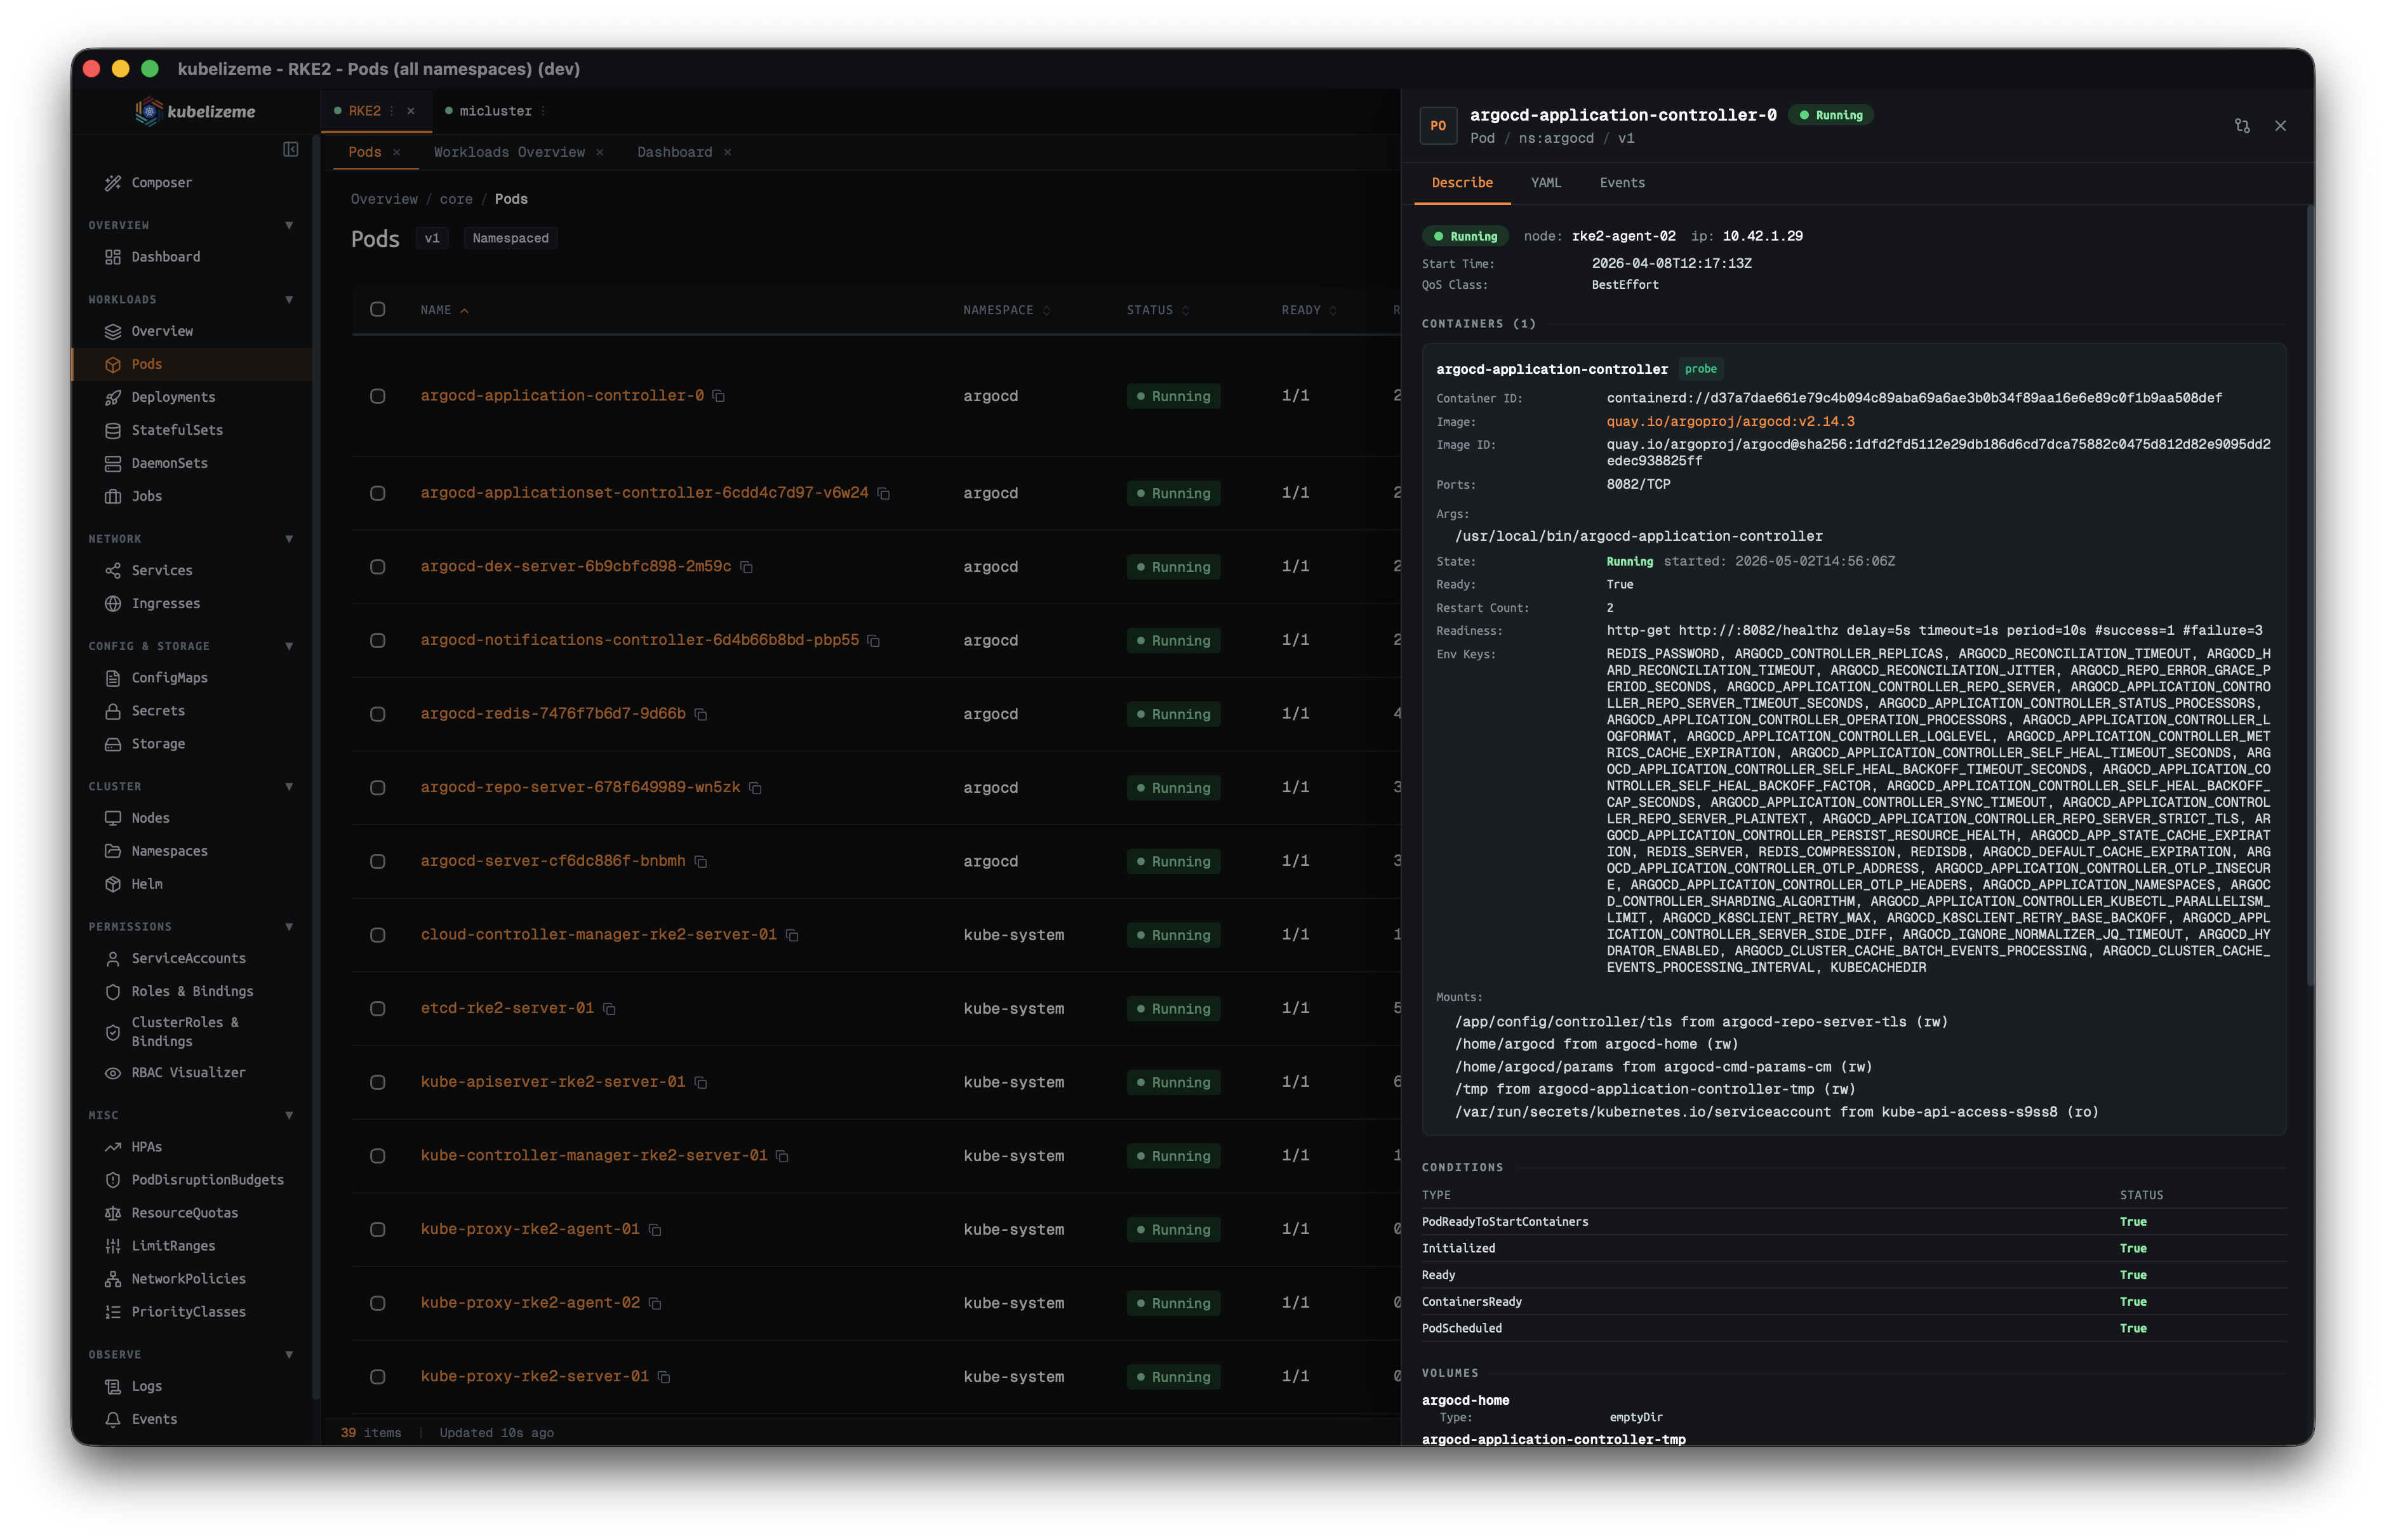Click the Jobs briefcase icon
Screen dimensions: 2386x1540
113,496
